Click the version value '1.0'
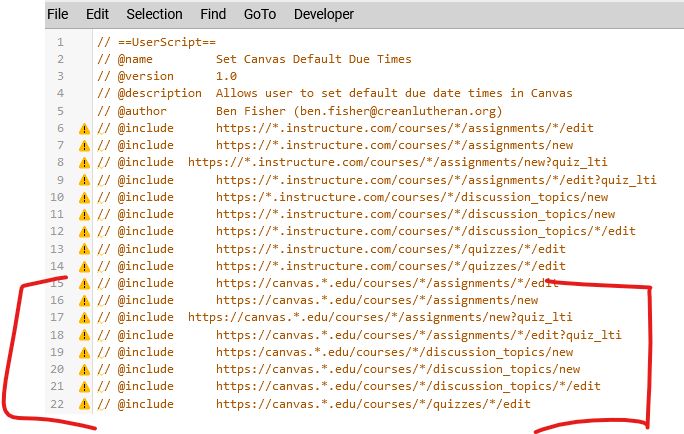Viewport: 684px width, 434px height. click(x=226, y=76)
